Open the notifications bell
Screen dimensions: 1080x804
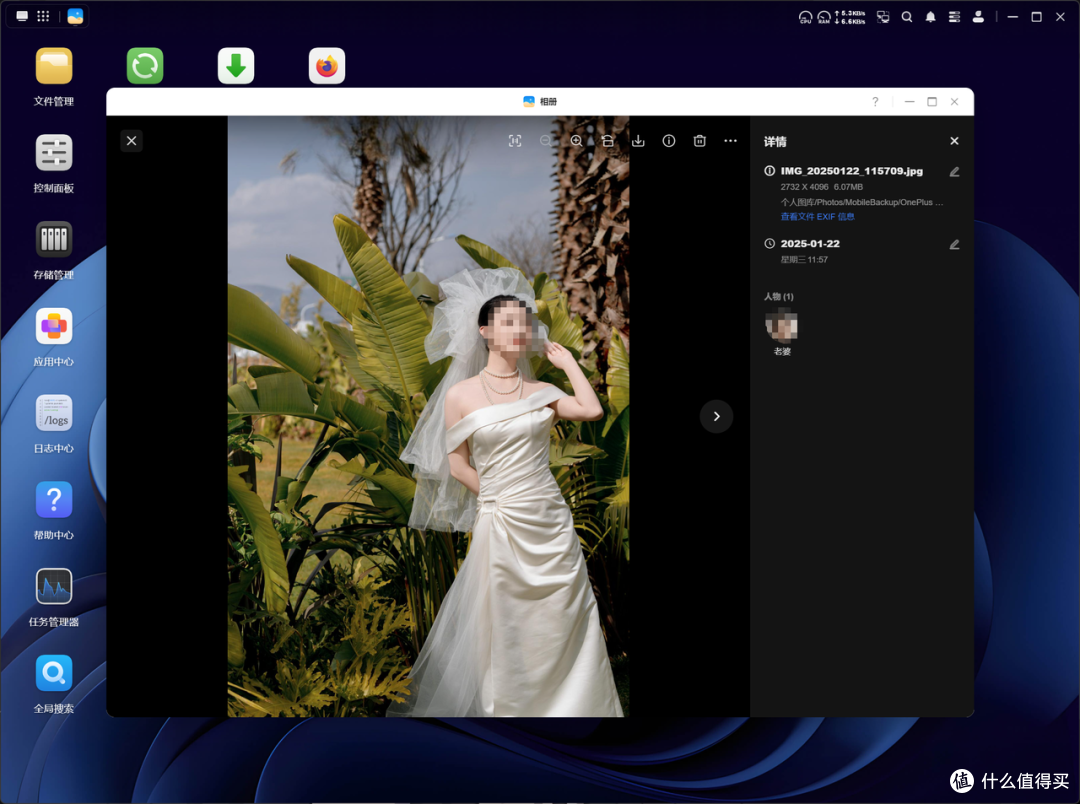931,17
